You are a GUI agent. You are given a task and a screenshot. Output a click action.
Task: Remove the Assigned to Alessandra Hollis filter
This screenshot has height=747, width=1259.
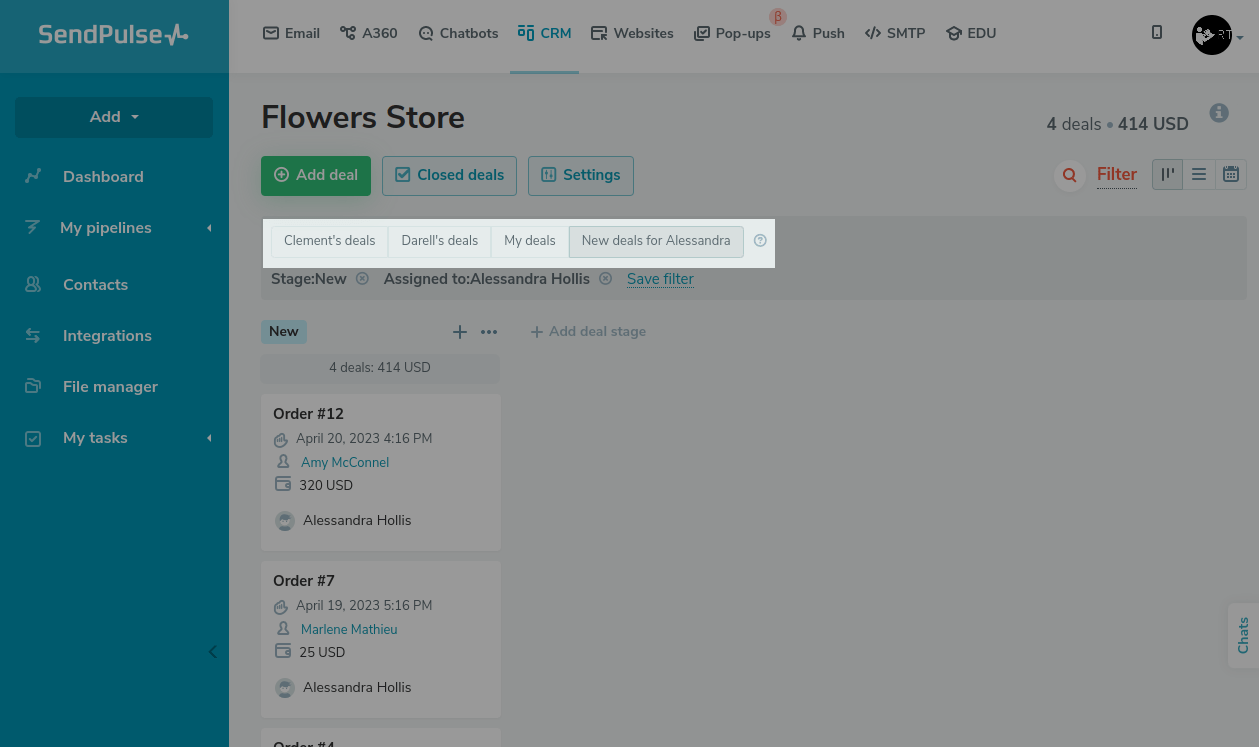(605, 279)
